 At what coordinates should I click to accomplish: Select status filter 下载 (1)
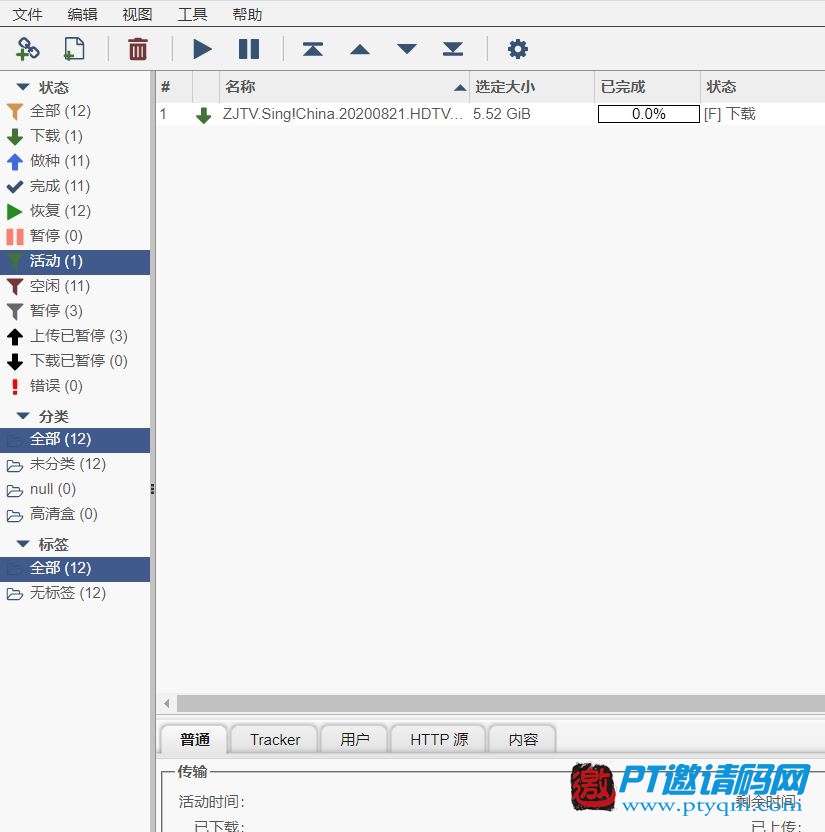[x=75, y=136]
